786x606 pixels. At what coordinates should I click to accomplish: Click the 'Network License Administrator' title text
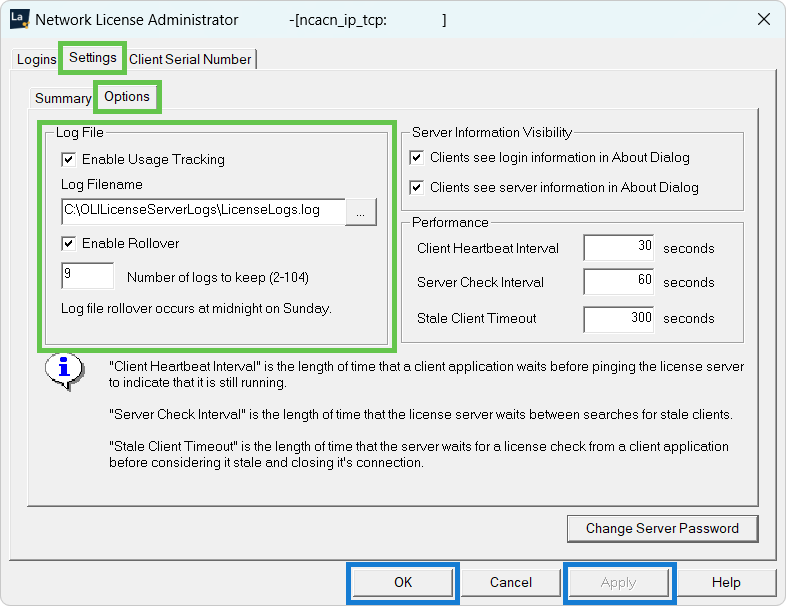[137, 20]
